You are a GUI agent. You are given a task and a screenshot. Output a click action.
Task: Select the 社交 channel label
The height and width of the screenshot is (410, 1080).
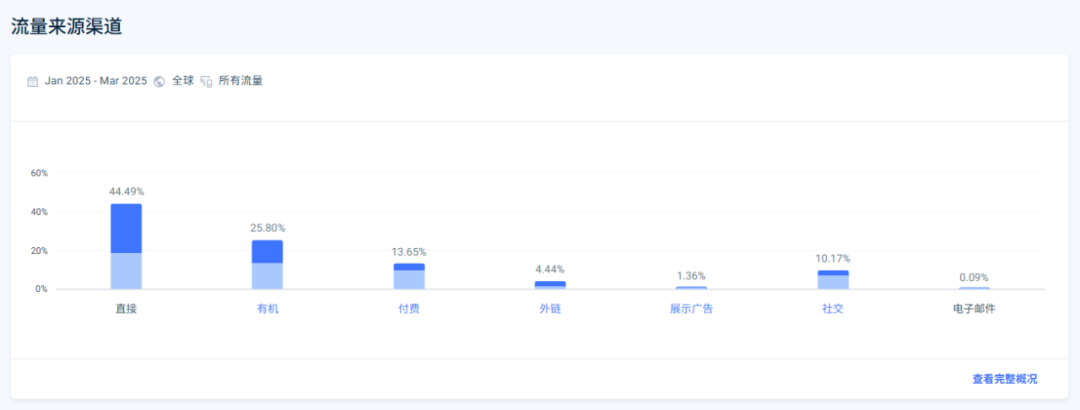[833, 309]
